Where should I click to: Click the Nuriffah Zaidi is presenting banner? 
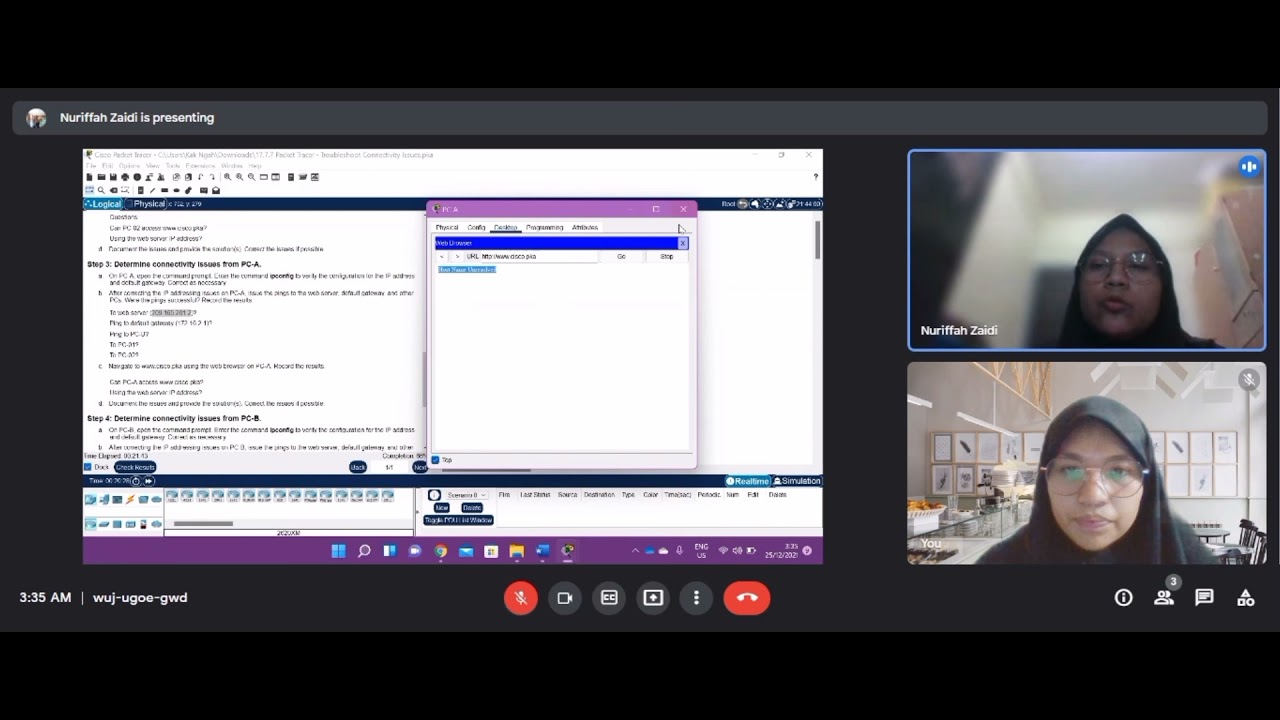coord(640,117)
